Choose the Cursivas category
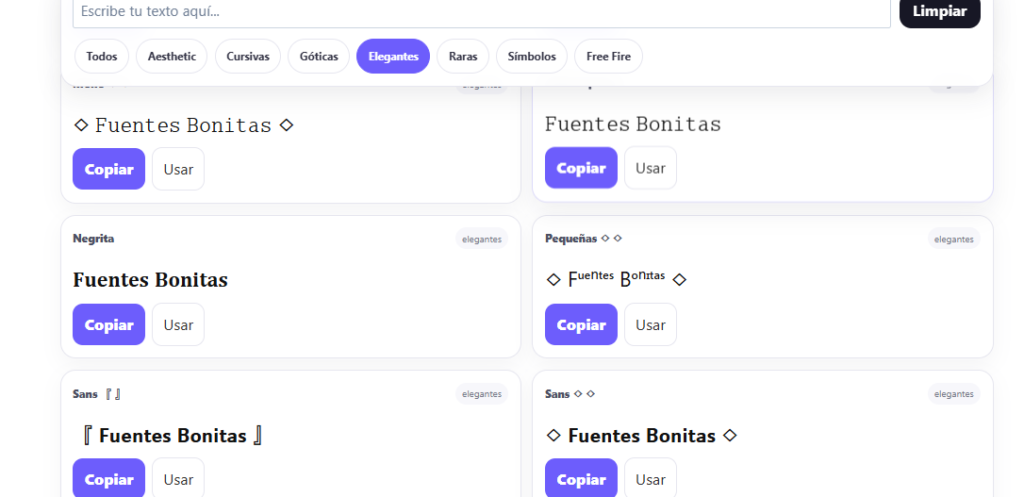 click(248, 56)
